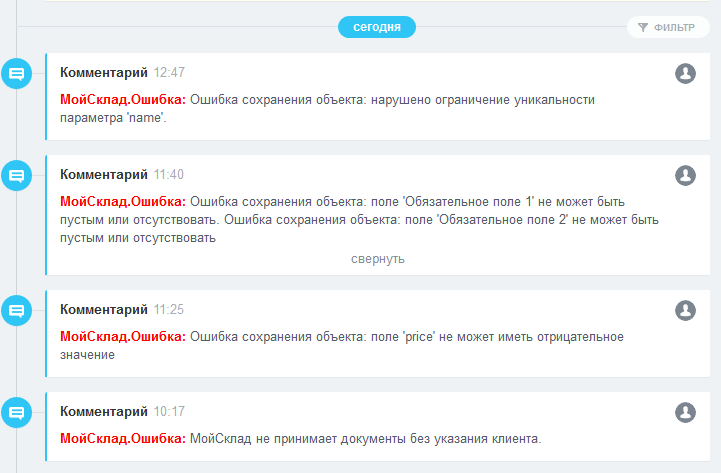Click the сегодня date badge

pyautogui.click(x=376, y=27)
